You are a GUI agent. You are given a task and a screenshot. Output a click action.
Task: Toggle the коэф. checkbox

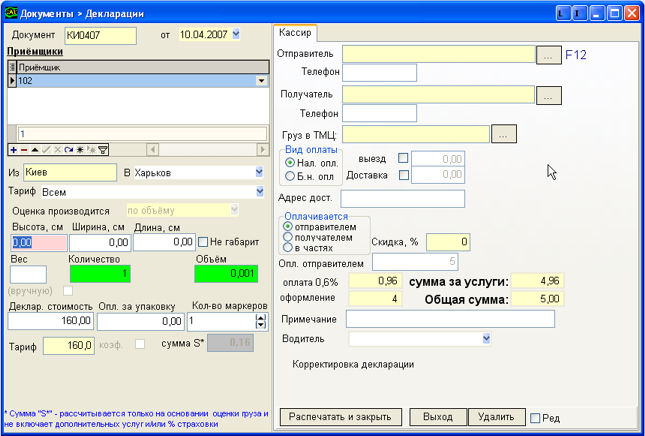pyautogui.click(x=140, y=344)
